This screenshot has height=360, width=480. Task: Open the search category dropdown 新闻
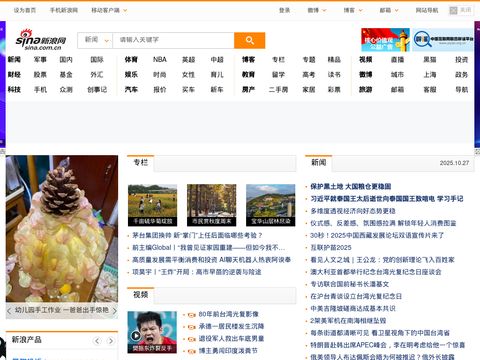pyautogui.click(x=95, y=40)
